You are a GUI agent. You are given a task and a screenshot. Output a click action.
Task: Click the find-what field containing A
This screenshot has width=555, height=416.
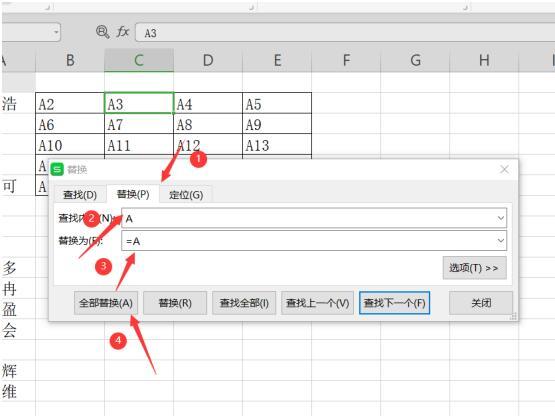314,218
